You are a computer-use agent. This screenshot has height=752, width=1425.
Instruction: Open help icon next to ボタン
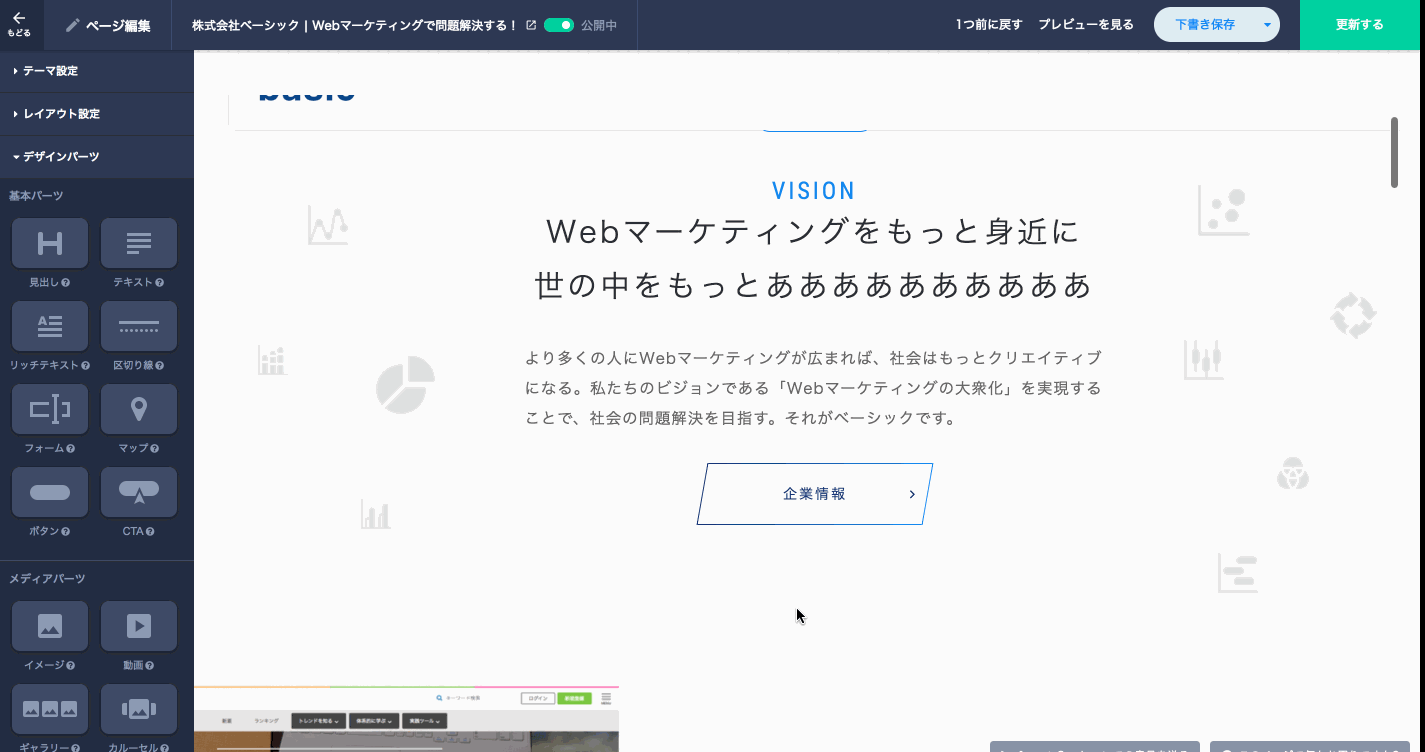click(x=65, y=532)
